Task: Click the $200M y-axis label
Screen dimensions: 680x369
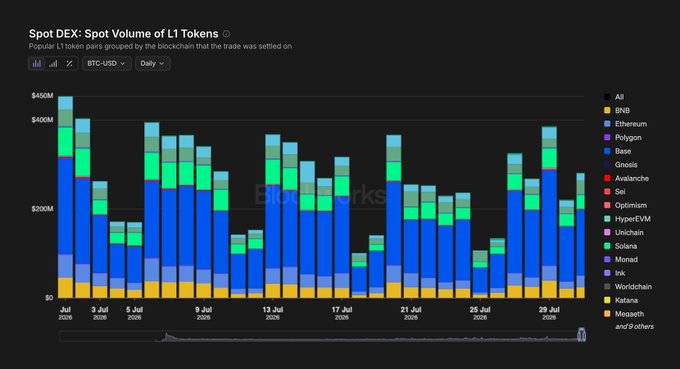Action: point(42,209)
